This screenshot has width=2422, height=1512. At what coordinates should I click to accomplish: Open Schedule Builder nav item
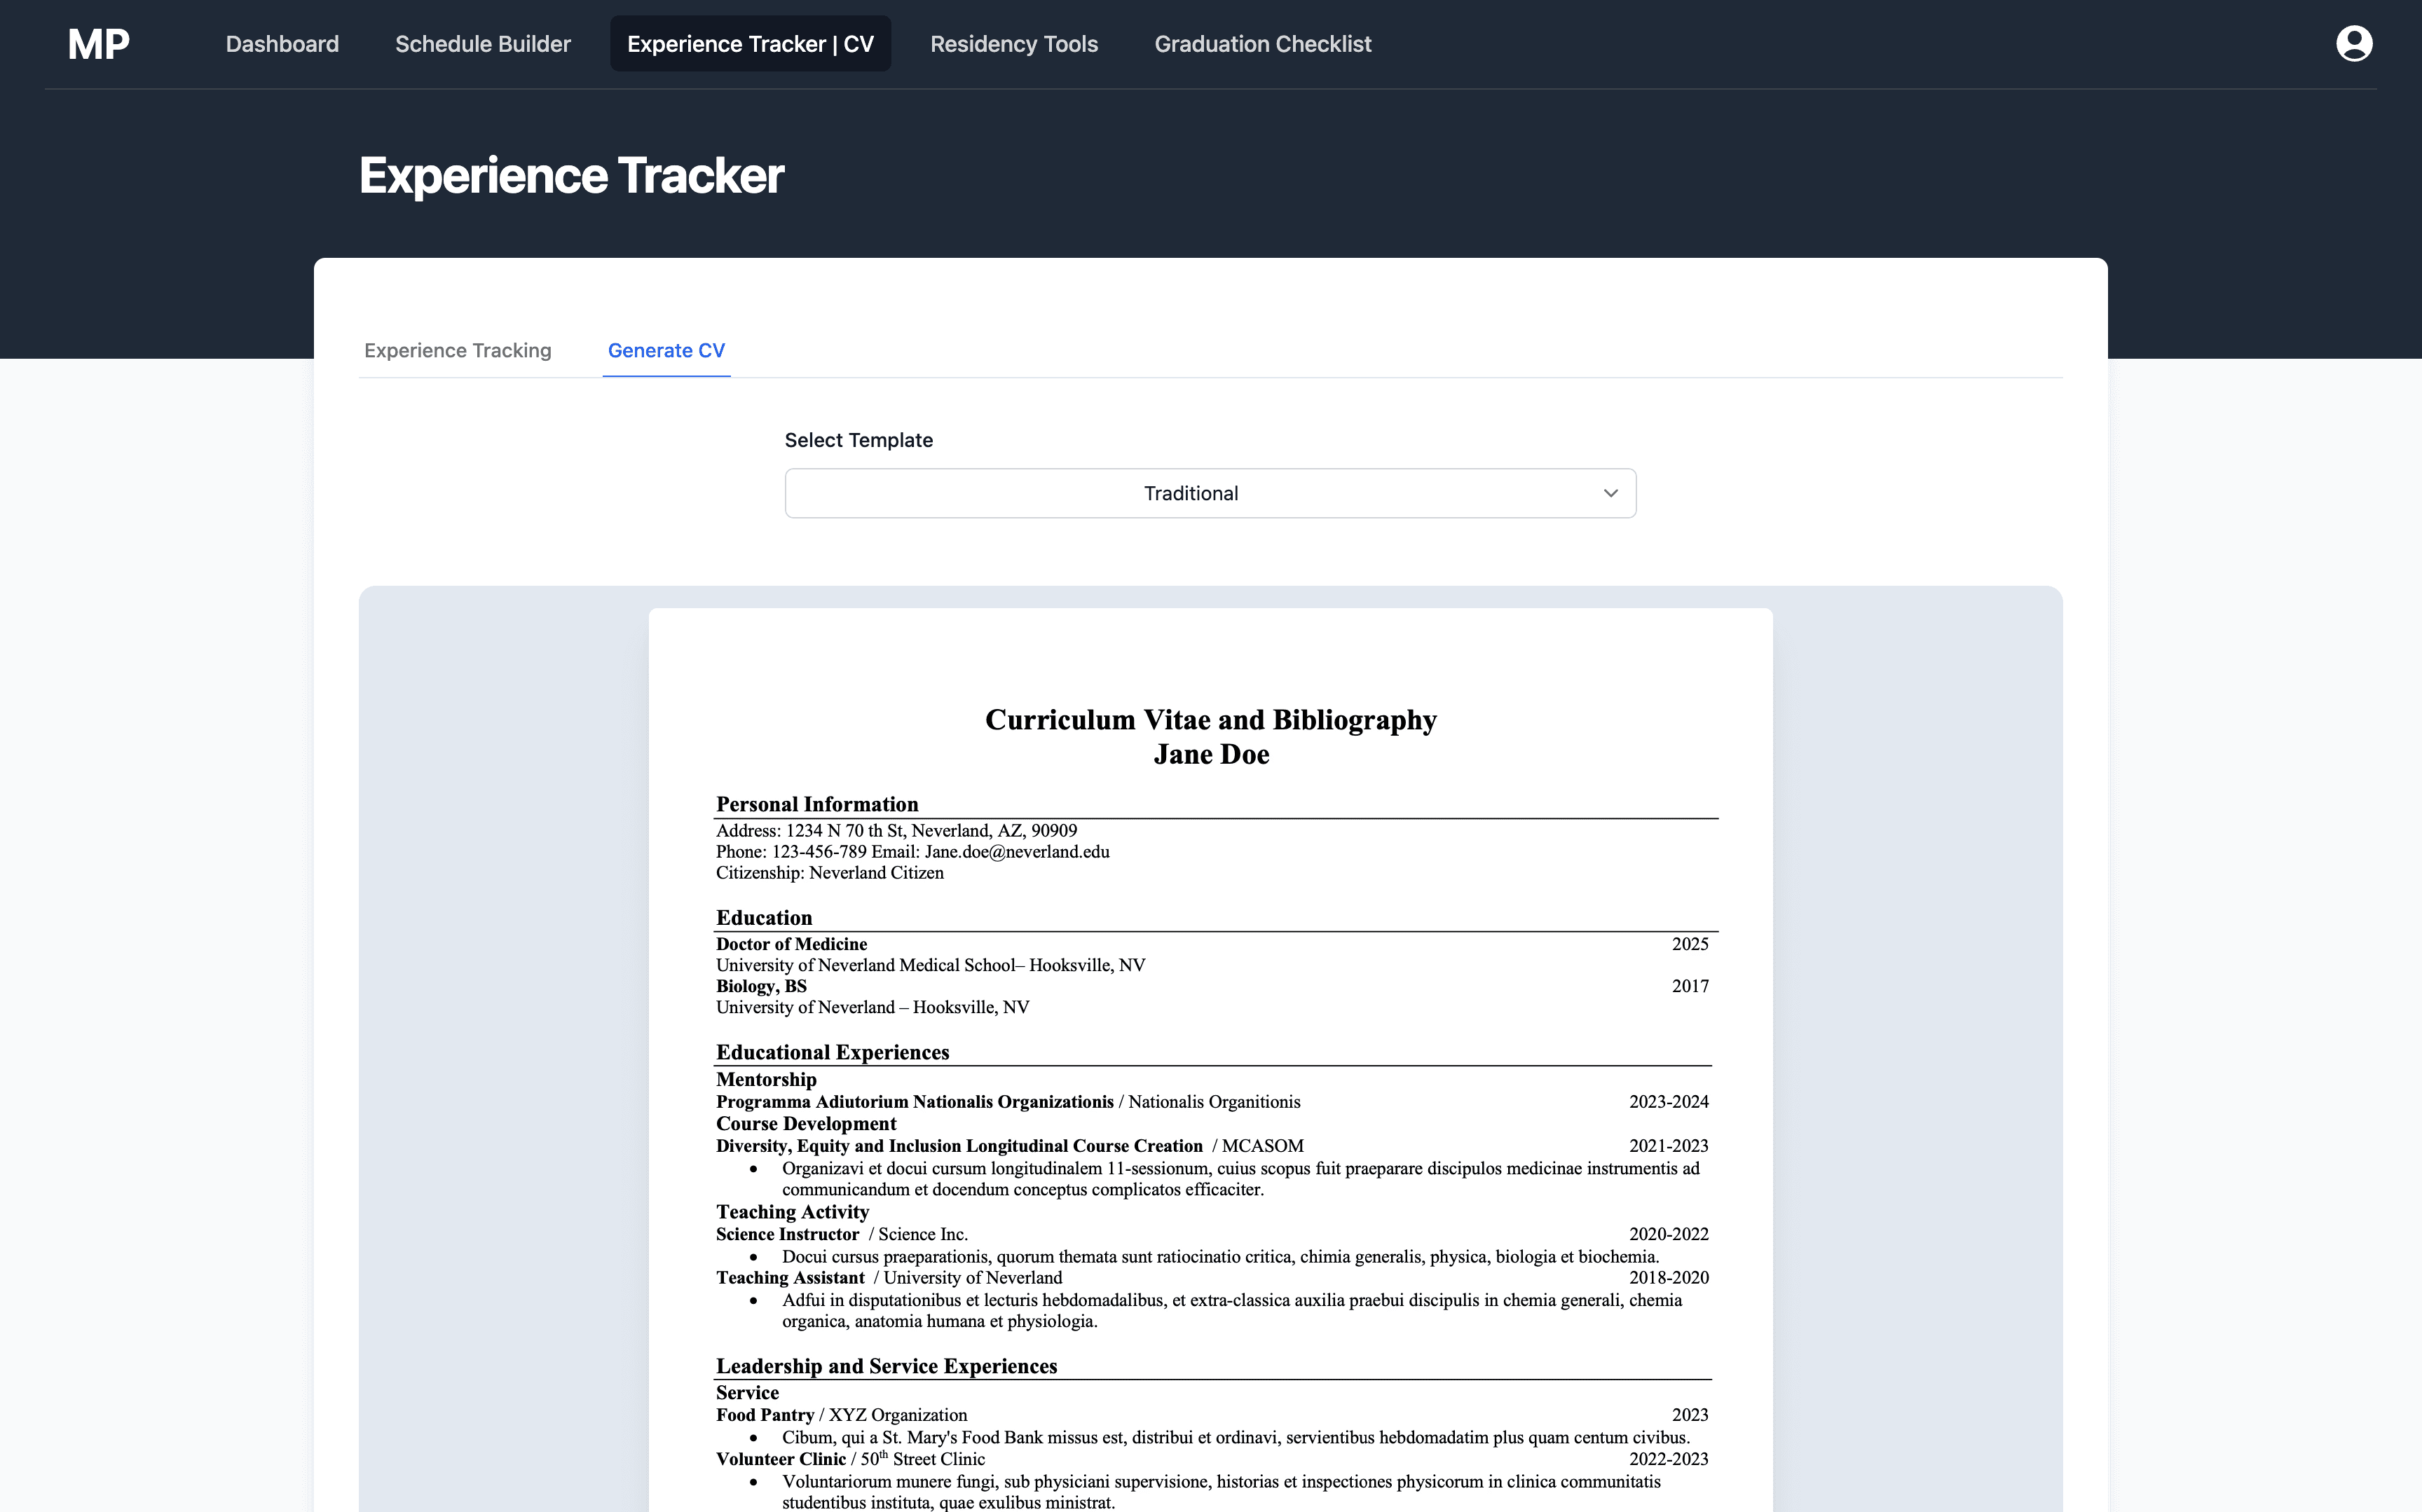click(x=483, y=44)
